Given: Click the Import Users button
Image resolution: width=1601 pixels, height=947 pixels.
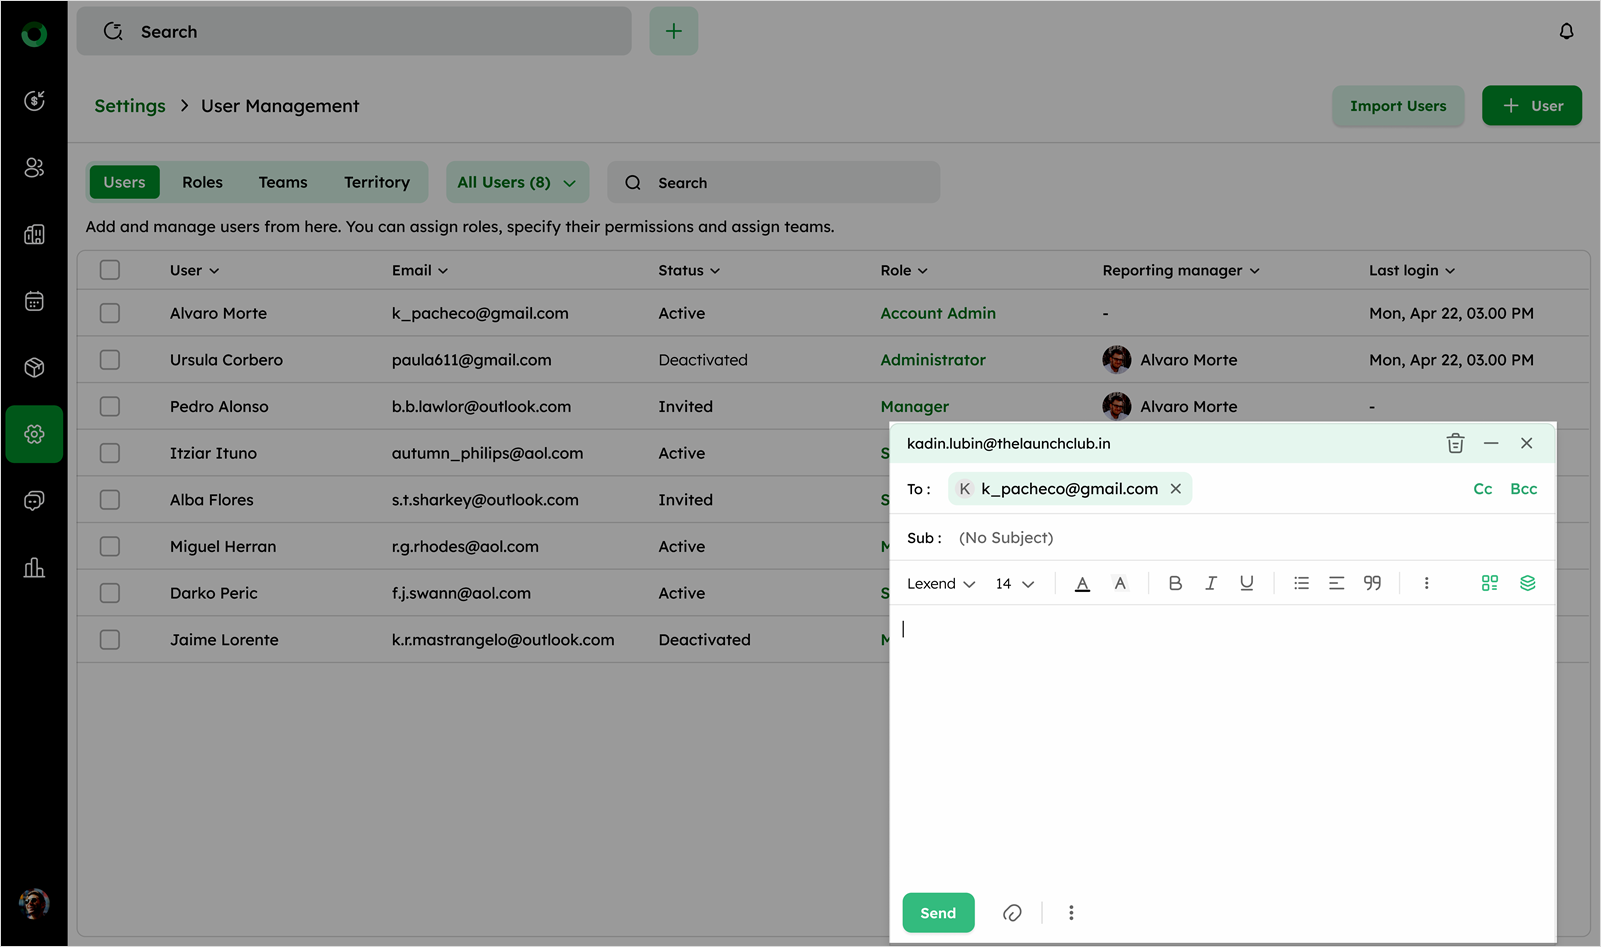Looking at the screenshot, I should click(1397, 106).
